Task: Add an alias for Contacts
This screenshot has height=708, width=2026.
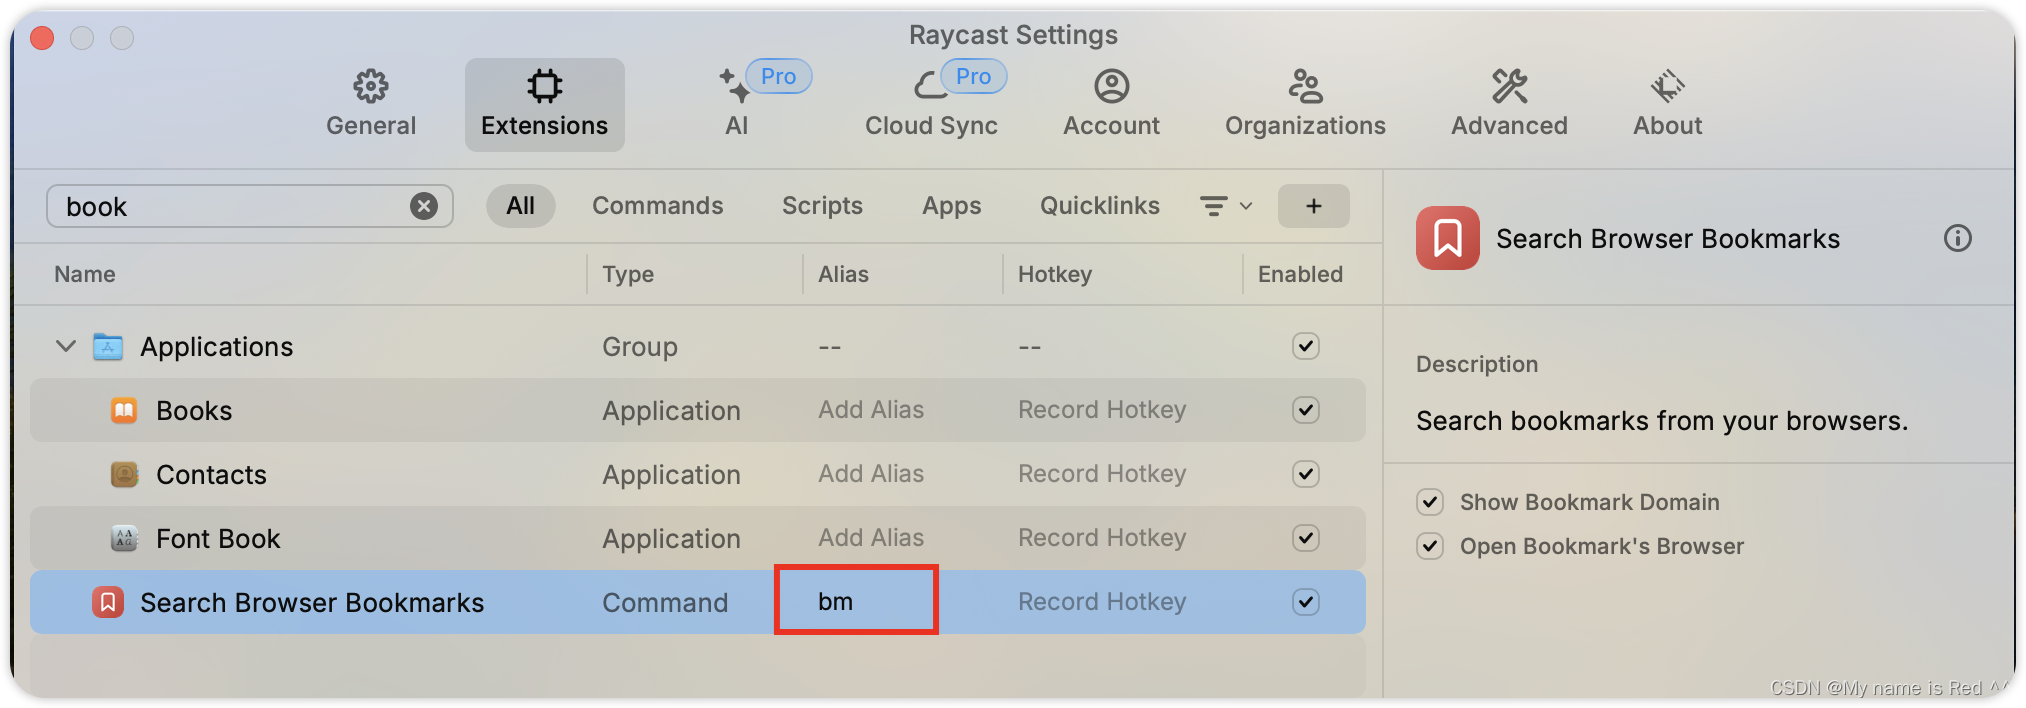Action: tap(871, 474)
